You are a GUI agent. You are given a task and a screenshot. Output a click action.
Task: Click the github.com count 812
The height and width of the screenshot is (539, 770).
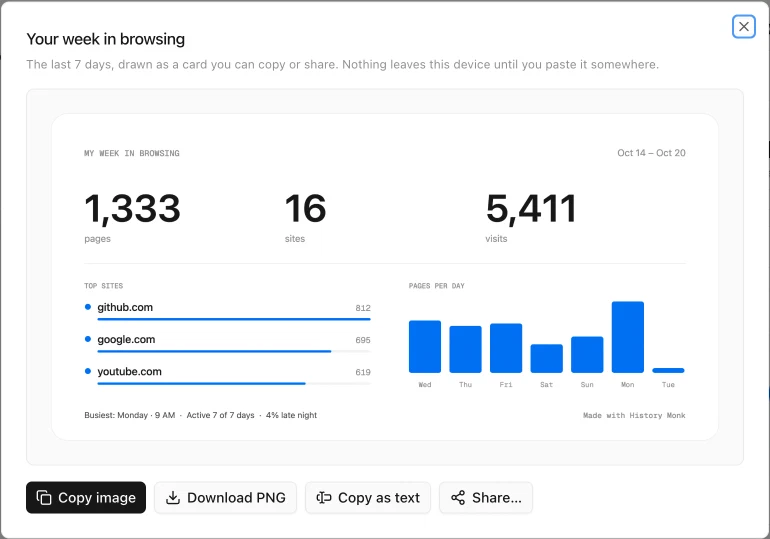point(363,308)
